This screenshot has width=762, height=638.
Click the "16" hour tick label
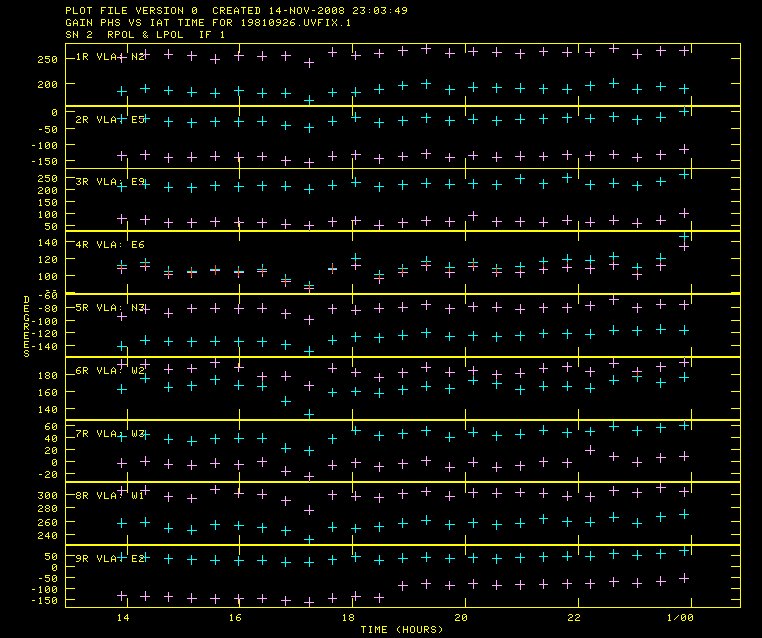(236, 619)
